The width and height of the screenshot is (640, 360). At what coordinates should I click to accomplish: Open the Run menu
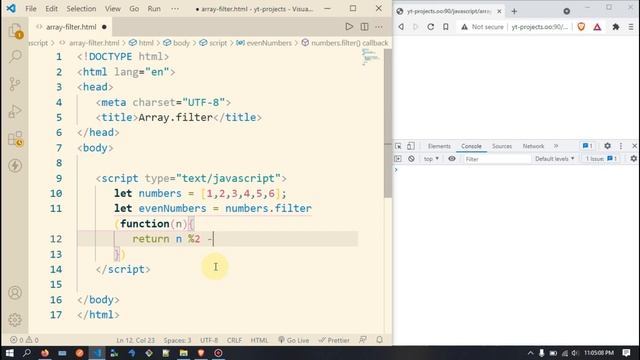[154, 9]
